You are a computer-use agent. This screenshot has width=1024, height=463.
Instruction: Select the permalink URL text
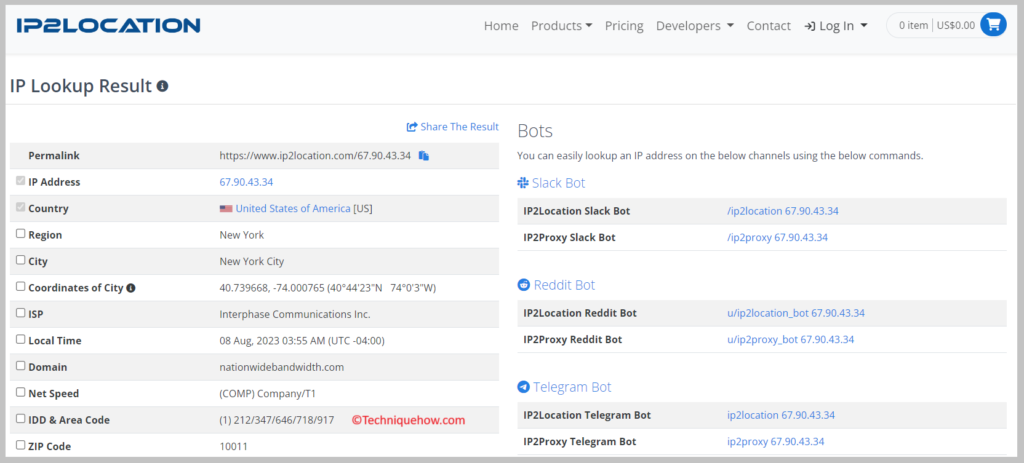(315, 156)
